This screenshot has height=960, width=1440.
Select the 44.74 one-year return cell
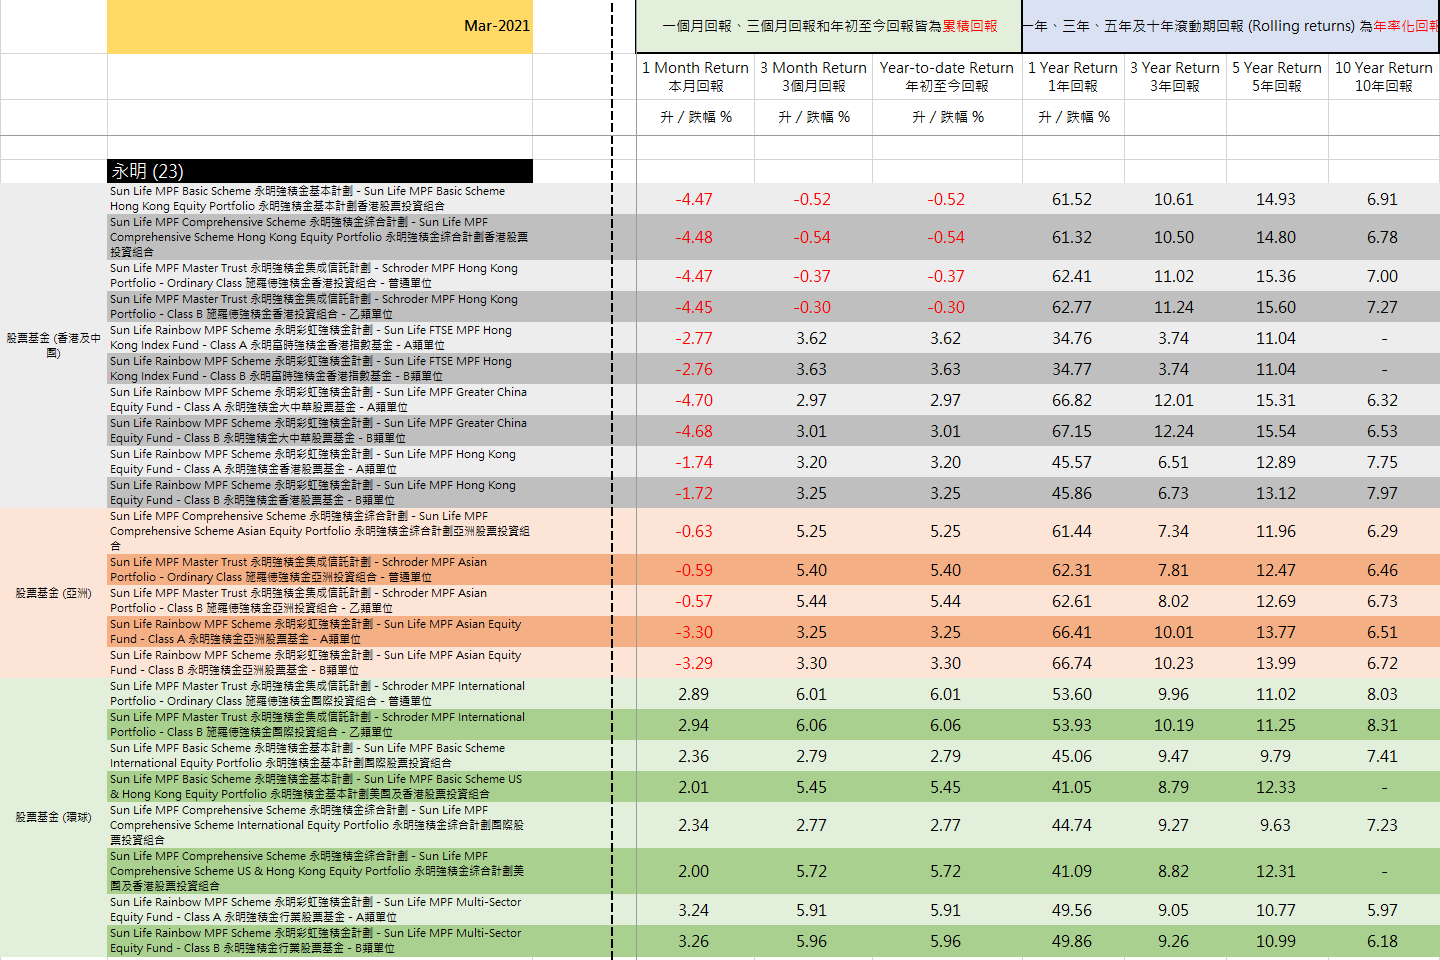[1072, 825]
